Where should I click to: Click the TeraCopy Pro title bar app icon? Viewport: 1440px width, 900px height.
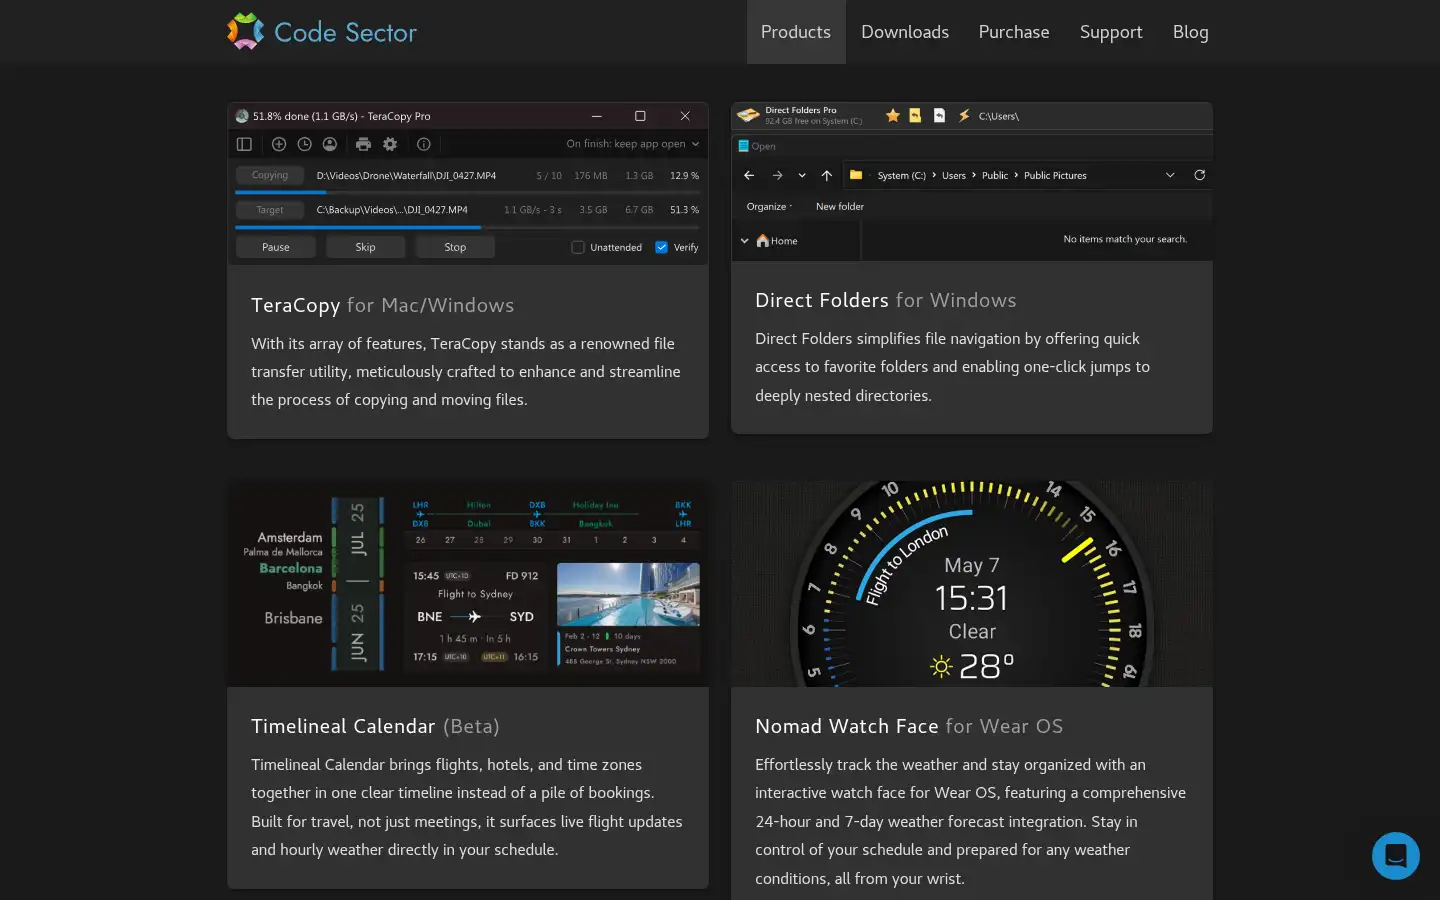[242, 116]
